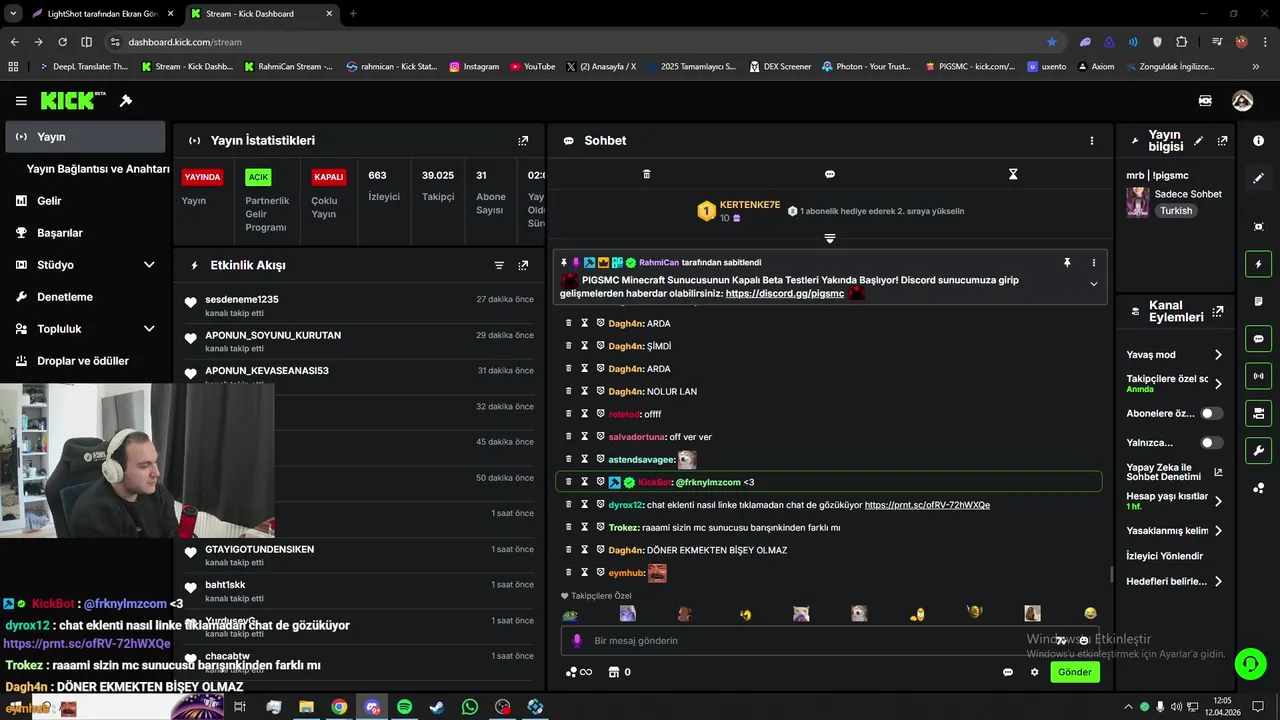Pop out the Kanal Eylemleri panel

click(1217, 311)
